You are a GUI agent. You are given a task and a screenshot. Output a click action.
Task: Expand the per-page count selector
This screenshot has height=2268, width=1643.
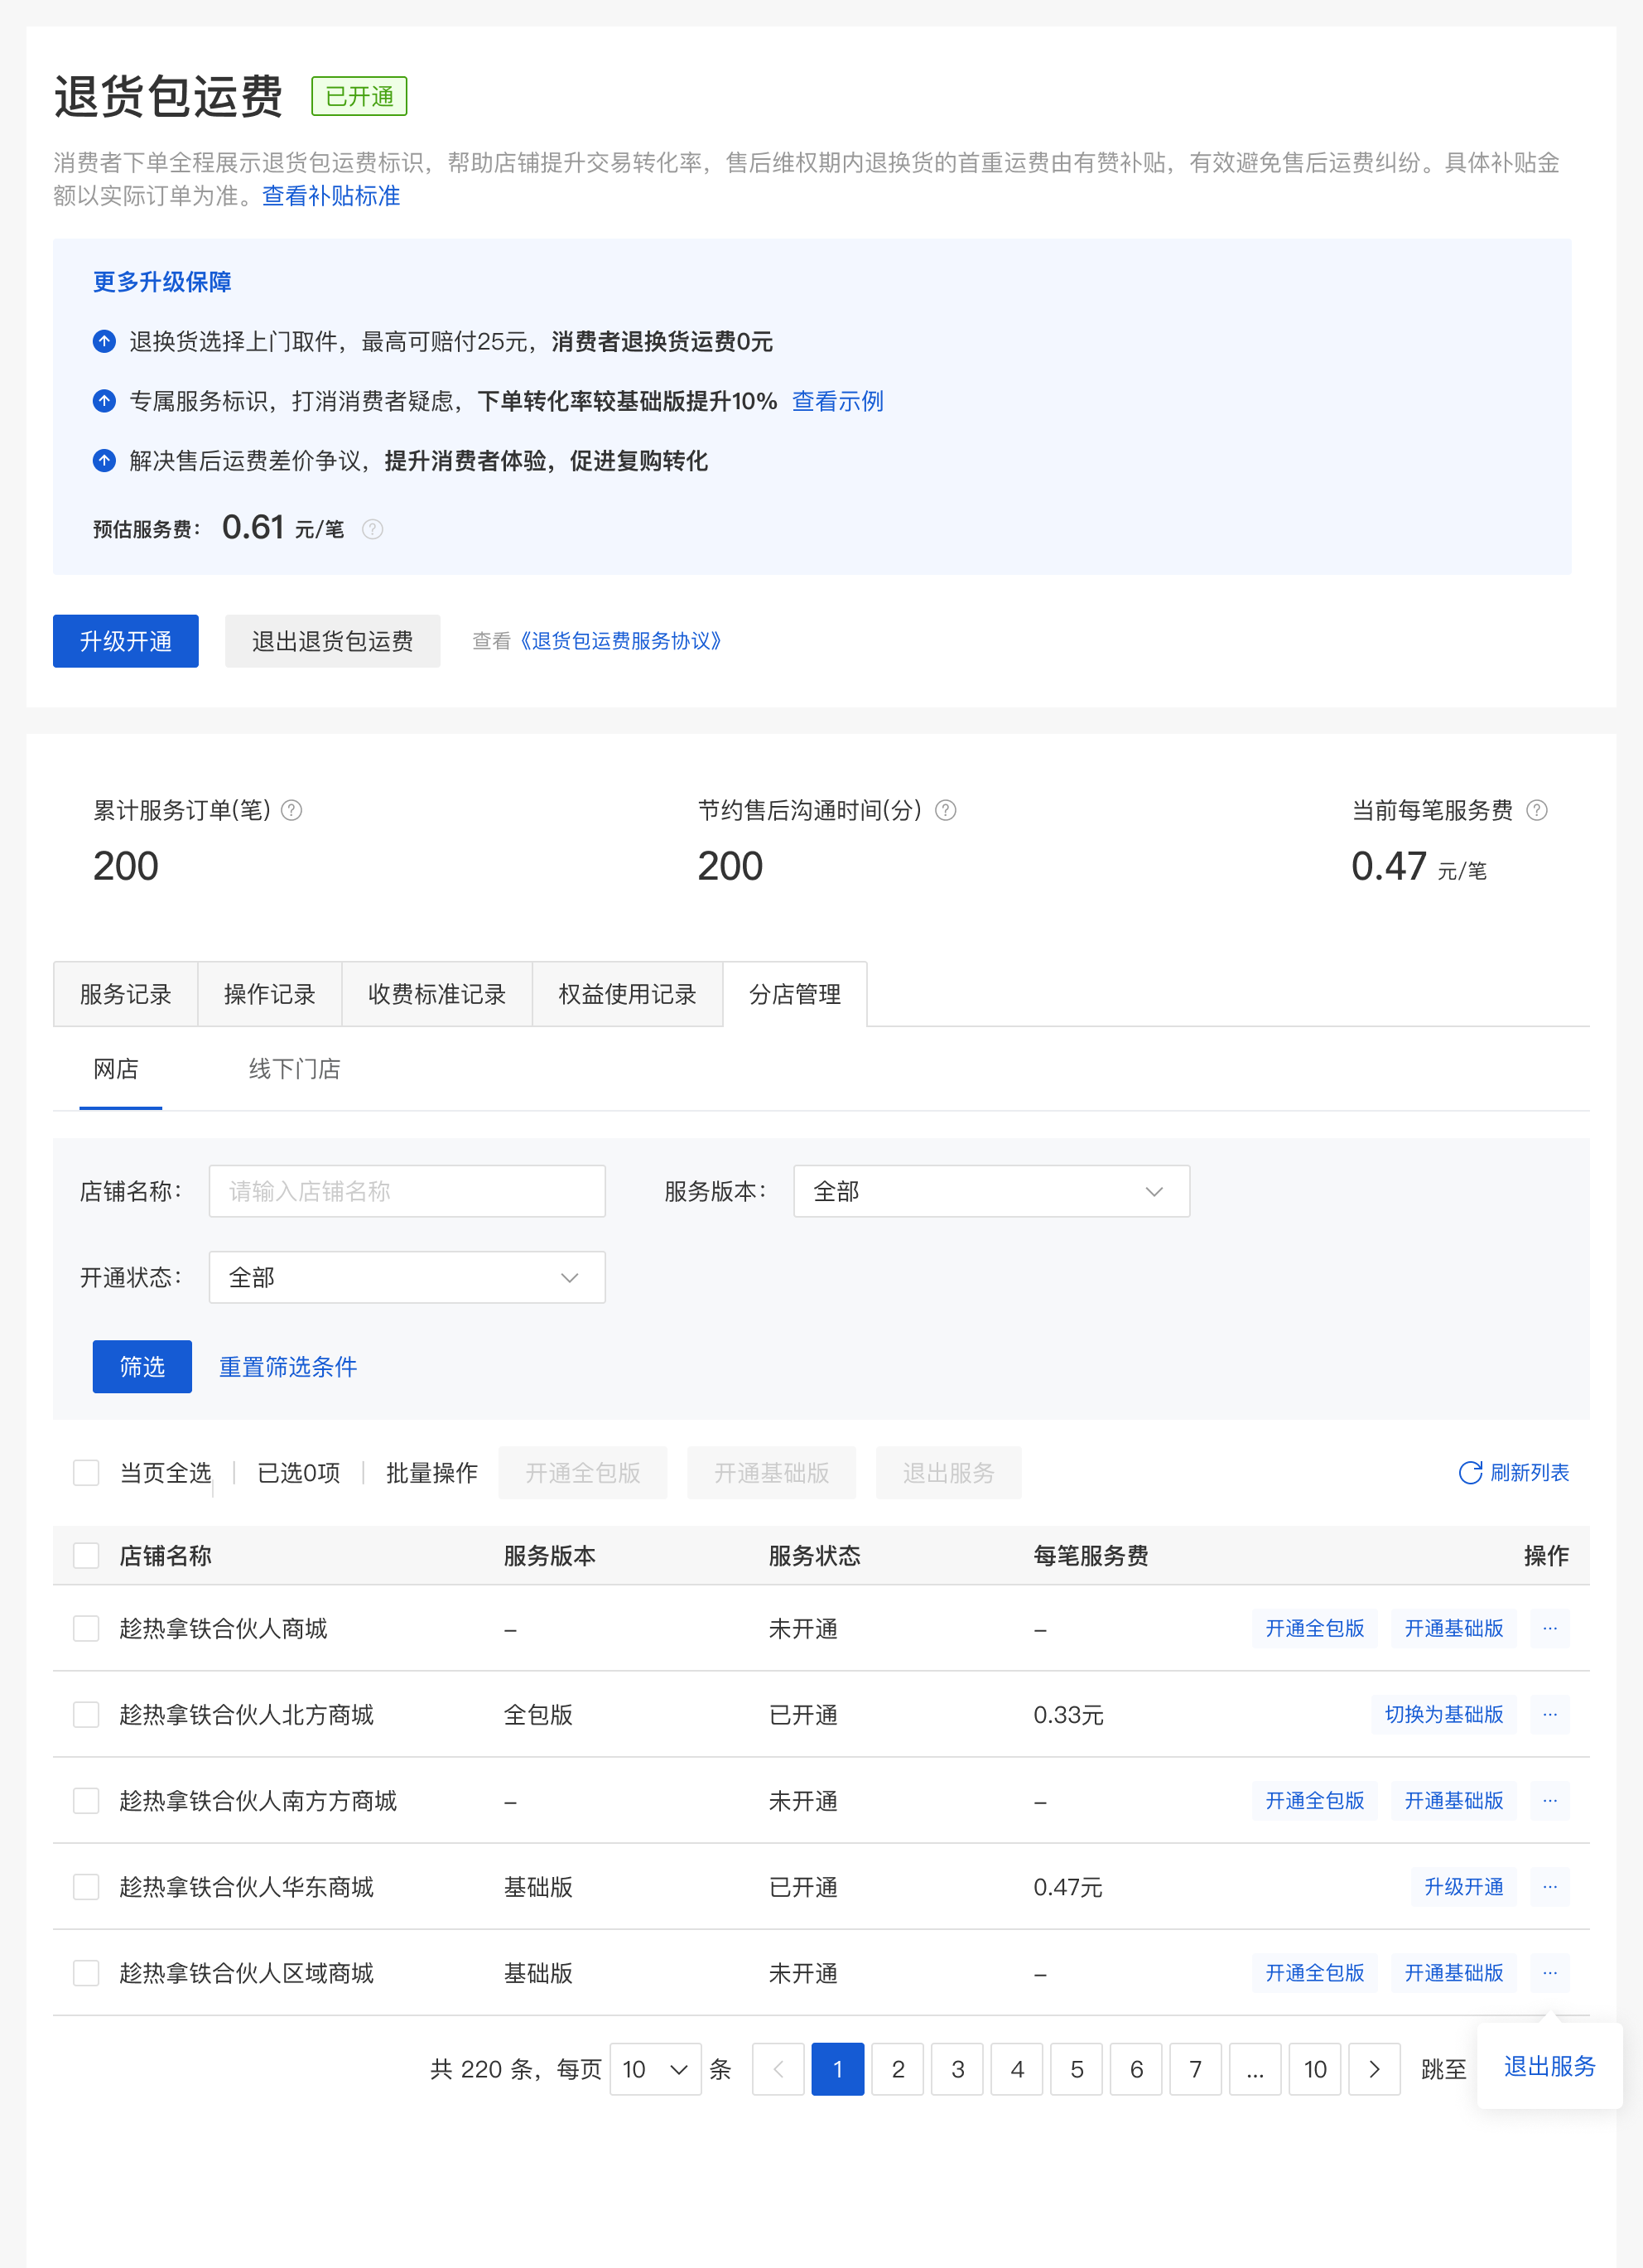click(654, 2069)
